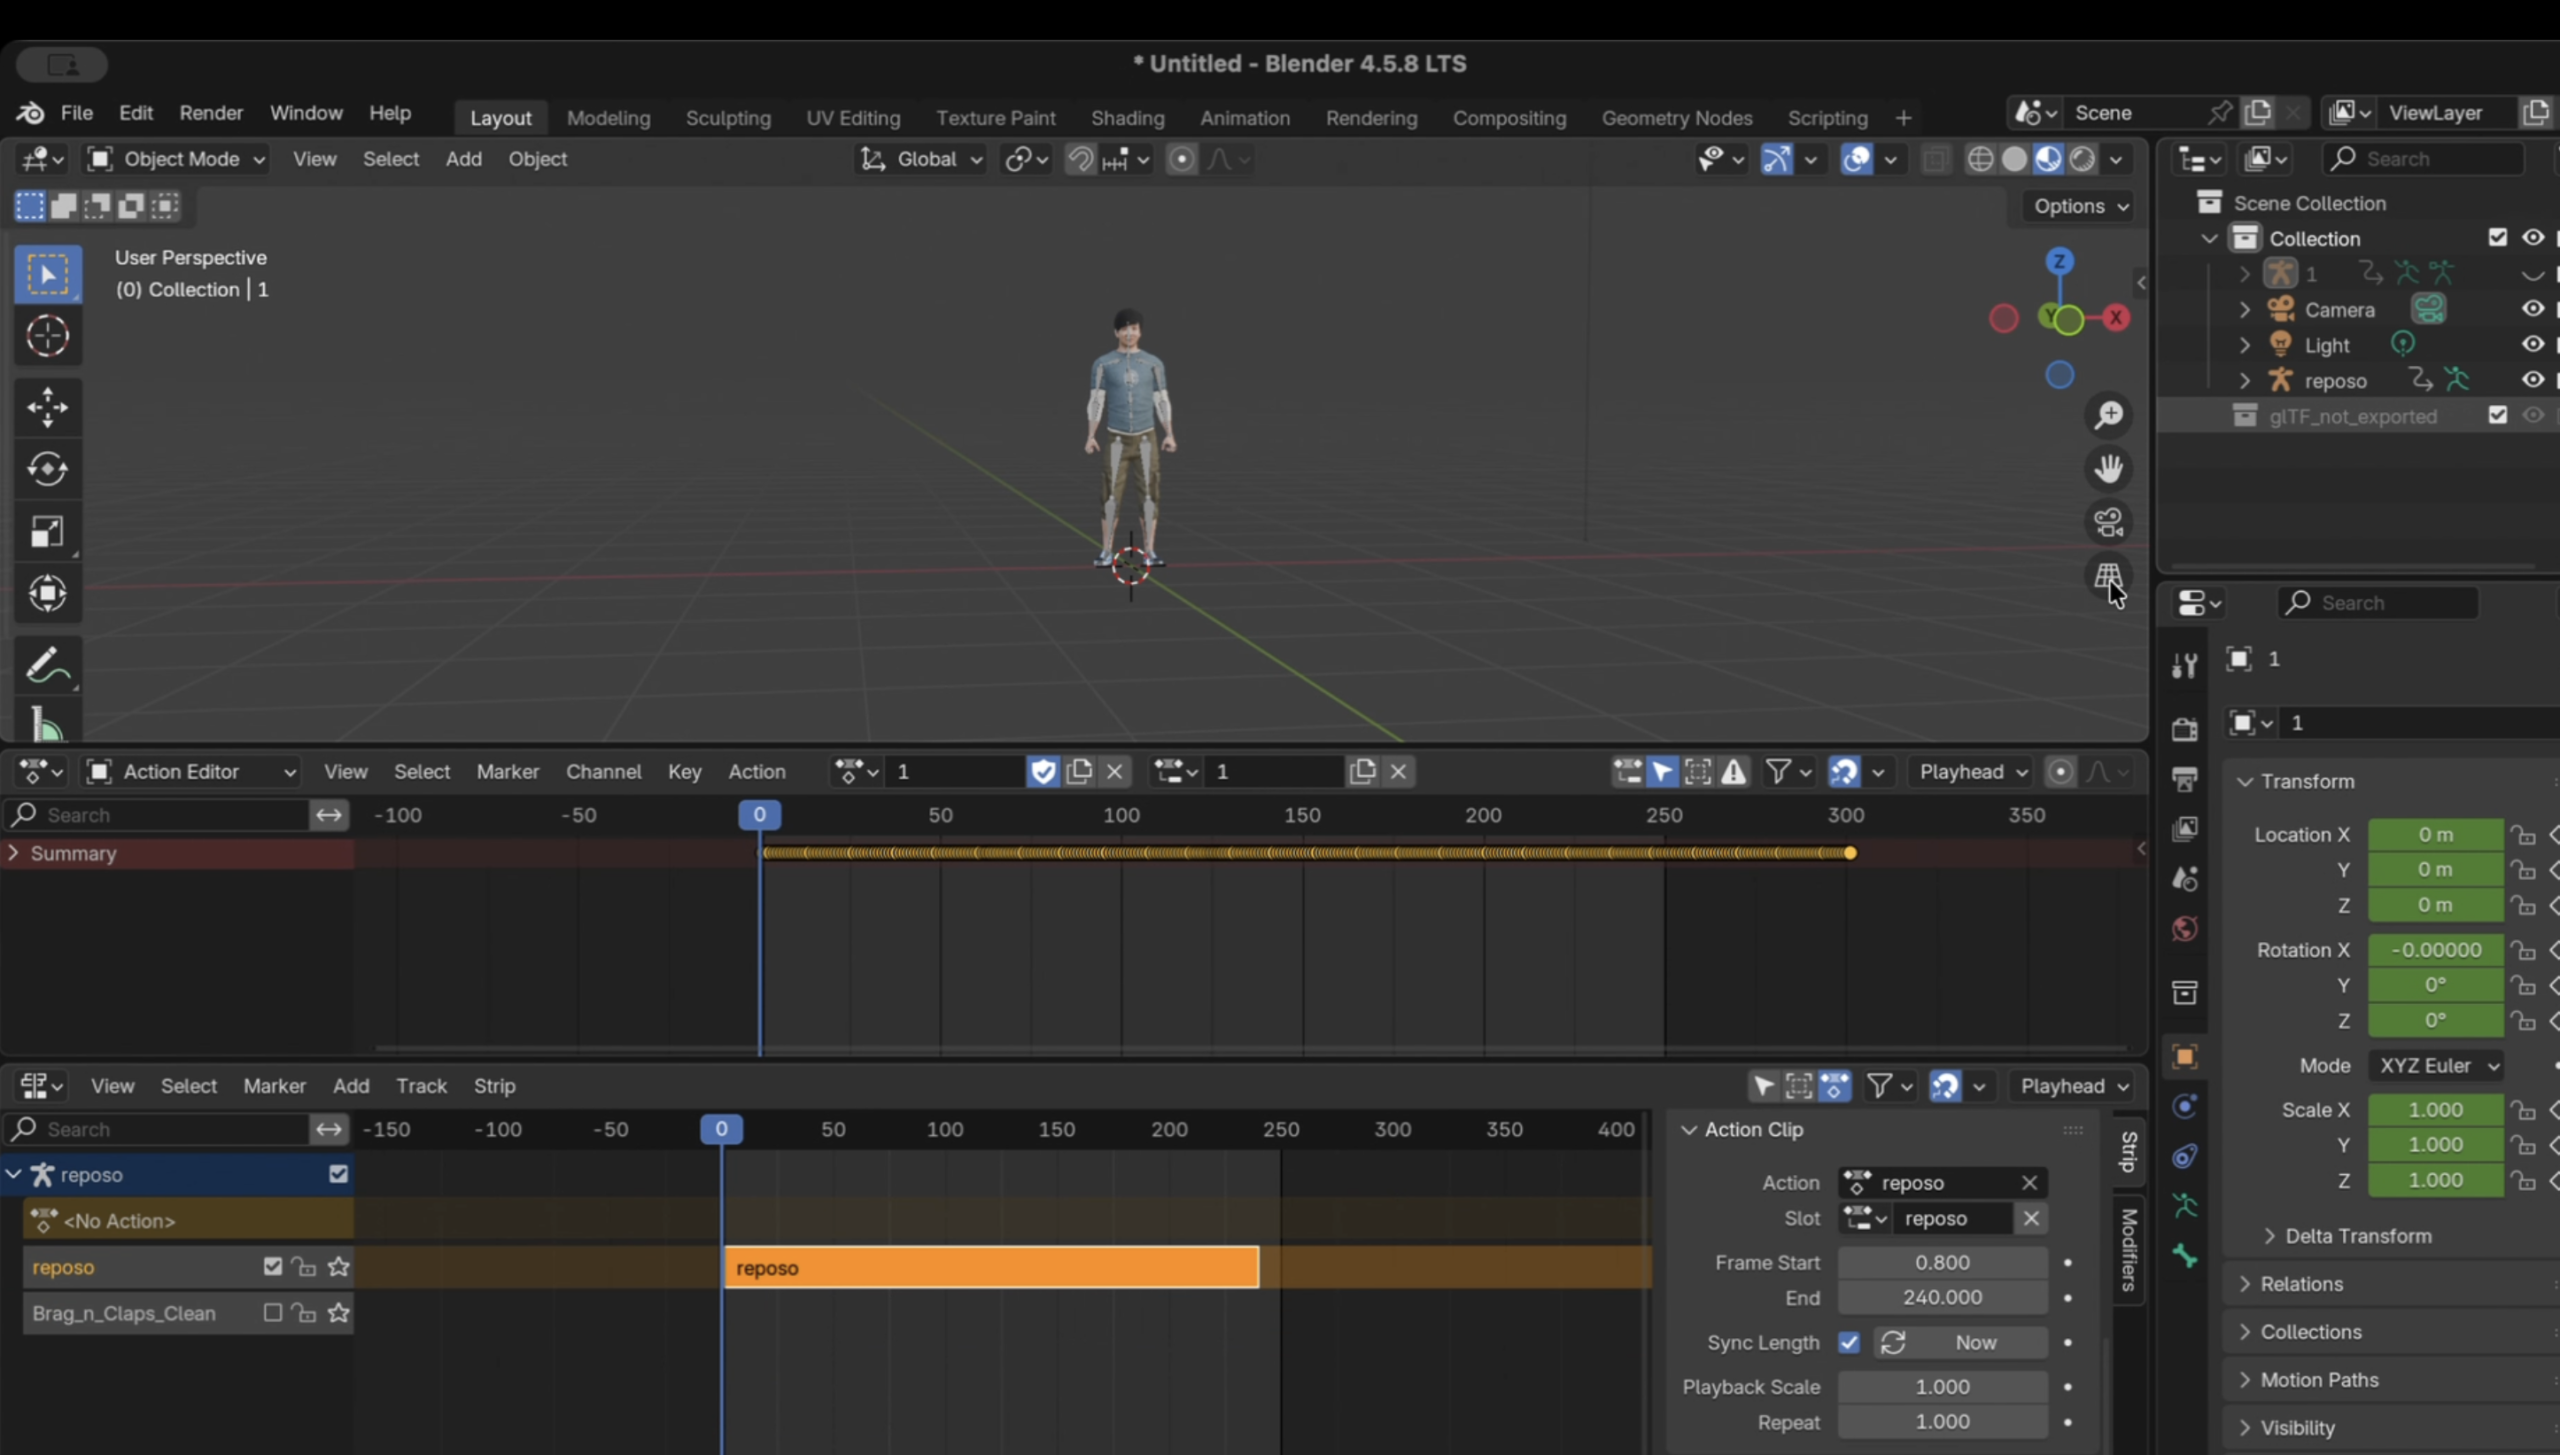Viewport: 2560px width, 1455px height.
Task: Hide the Camera with its eye icon
Action: pyautogui.click(x=2532, y=309)
